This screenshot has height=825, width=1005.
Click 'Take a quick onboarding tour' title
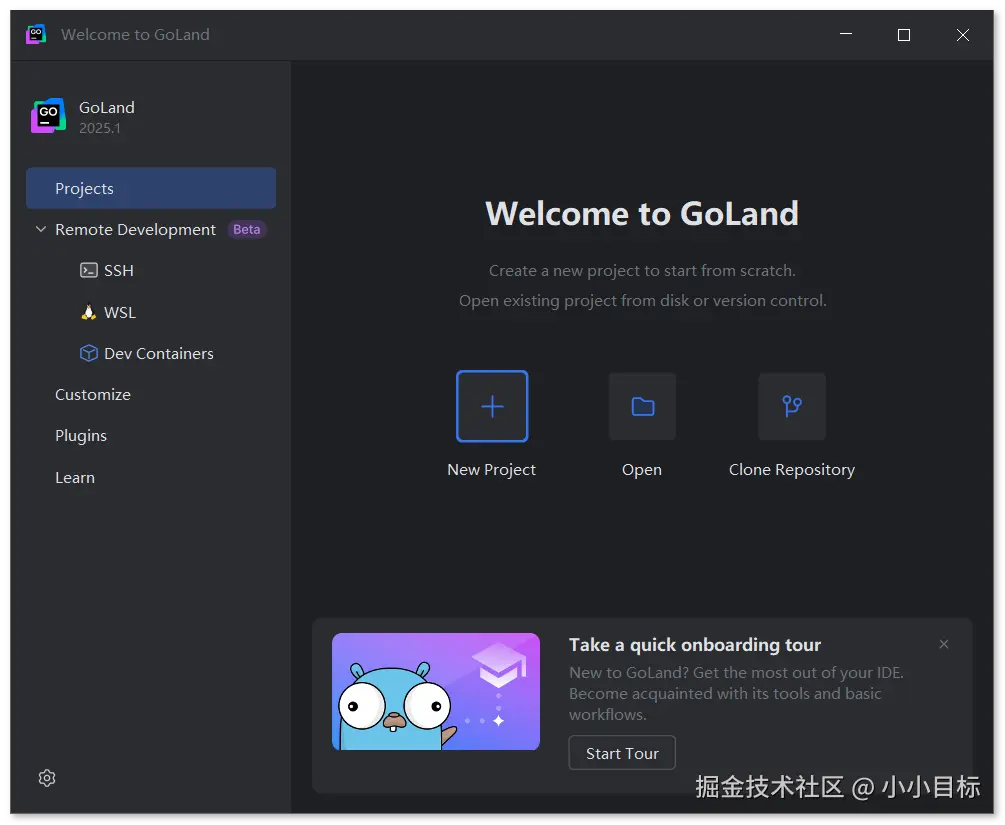tap(695, 645)
